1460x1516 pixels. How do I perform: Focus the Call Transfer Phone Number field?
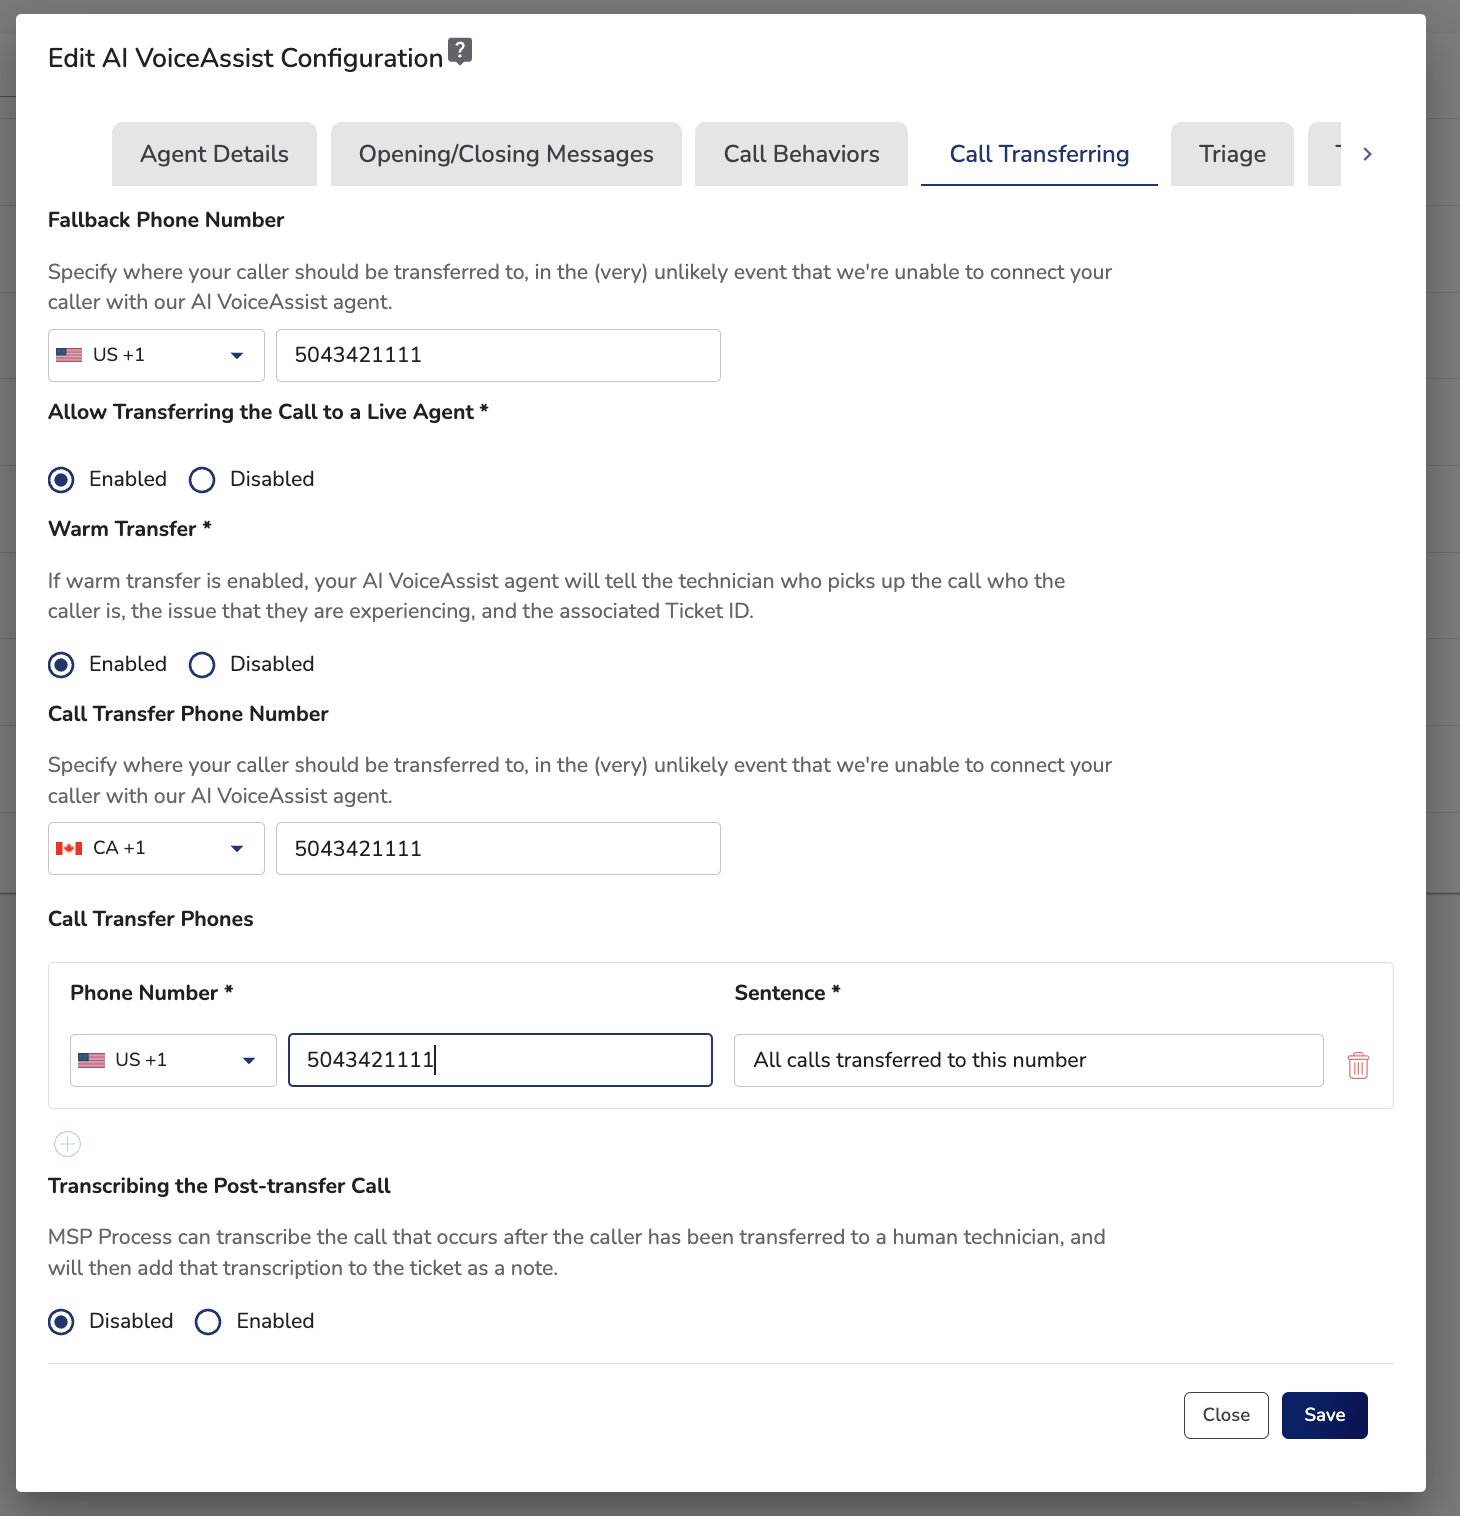coord(498,848)
